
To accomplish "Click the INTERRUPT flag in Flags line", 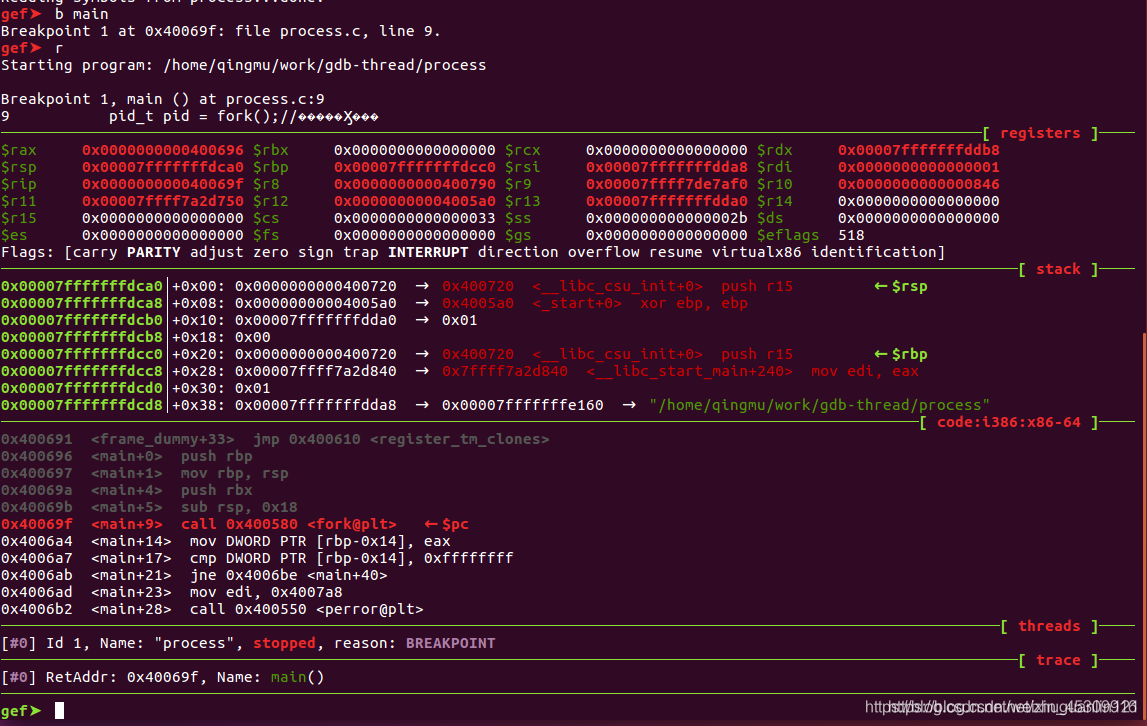I will pyautogui.click(x=428, y=252).
